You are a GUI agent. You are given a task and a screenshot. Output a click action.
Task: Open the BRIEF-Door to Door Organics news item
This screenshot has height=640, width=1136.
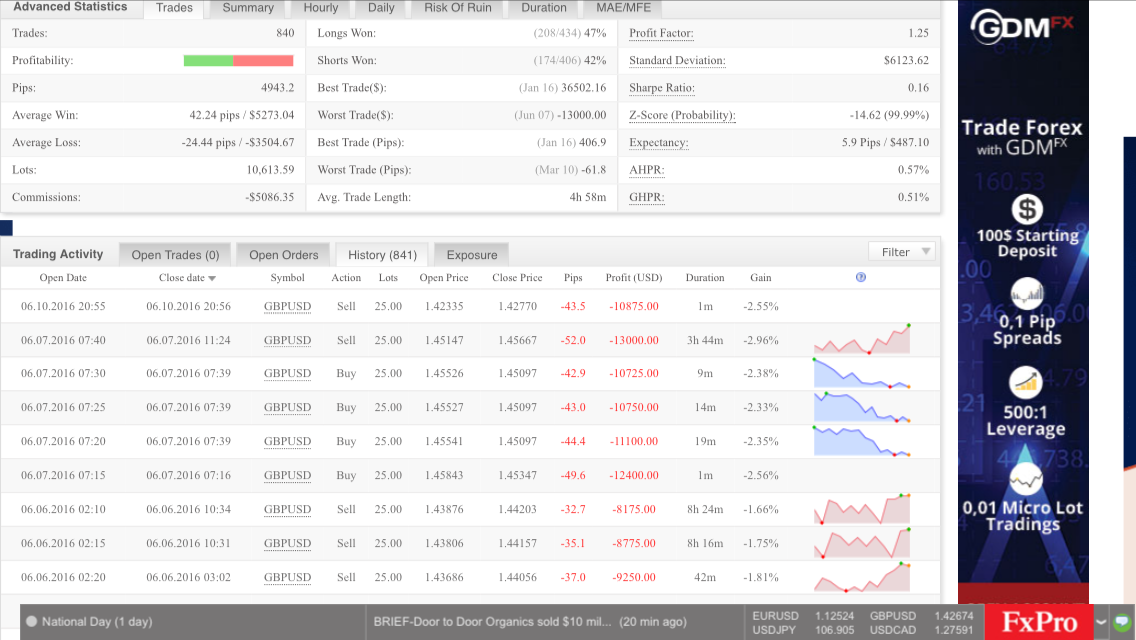point(530,622)
